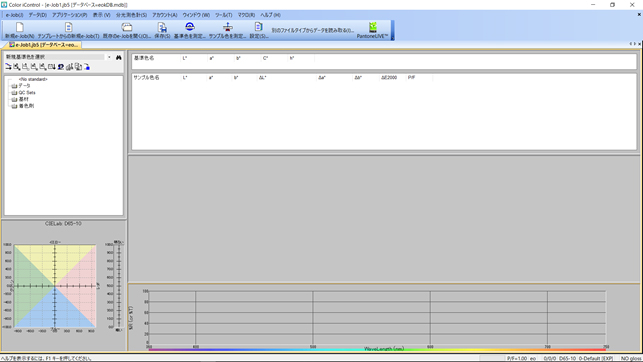Click the 基準色名 column header
Image resolution: width=643 pixels, height=362 pixels.
click(x=156, y=58)
